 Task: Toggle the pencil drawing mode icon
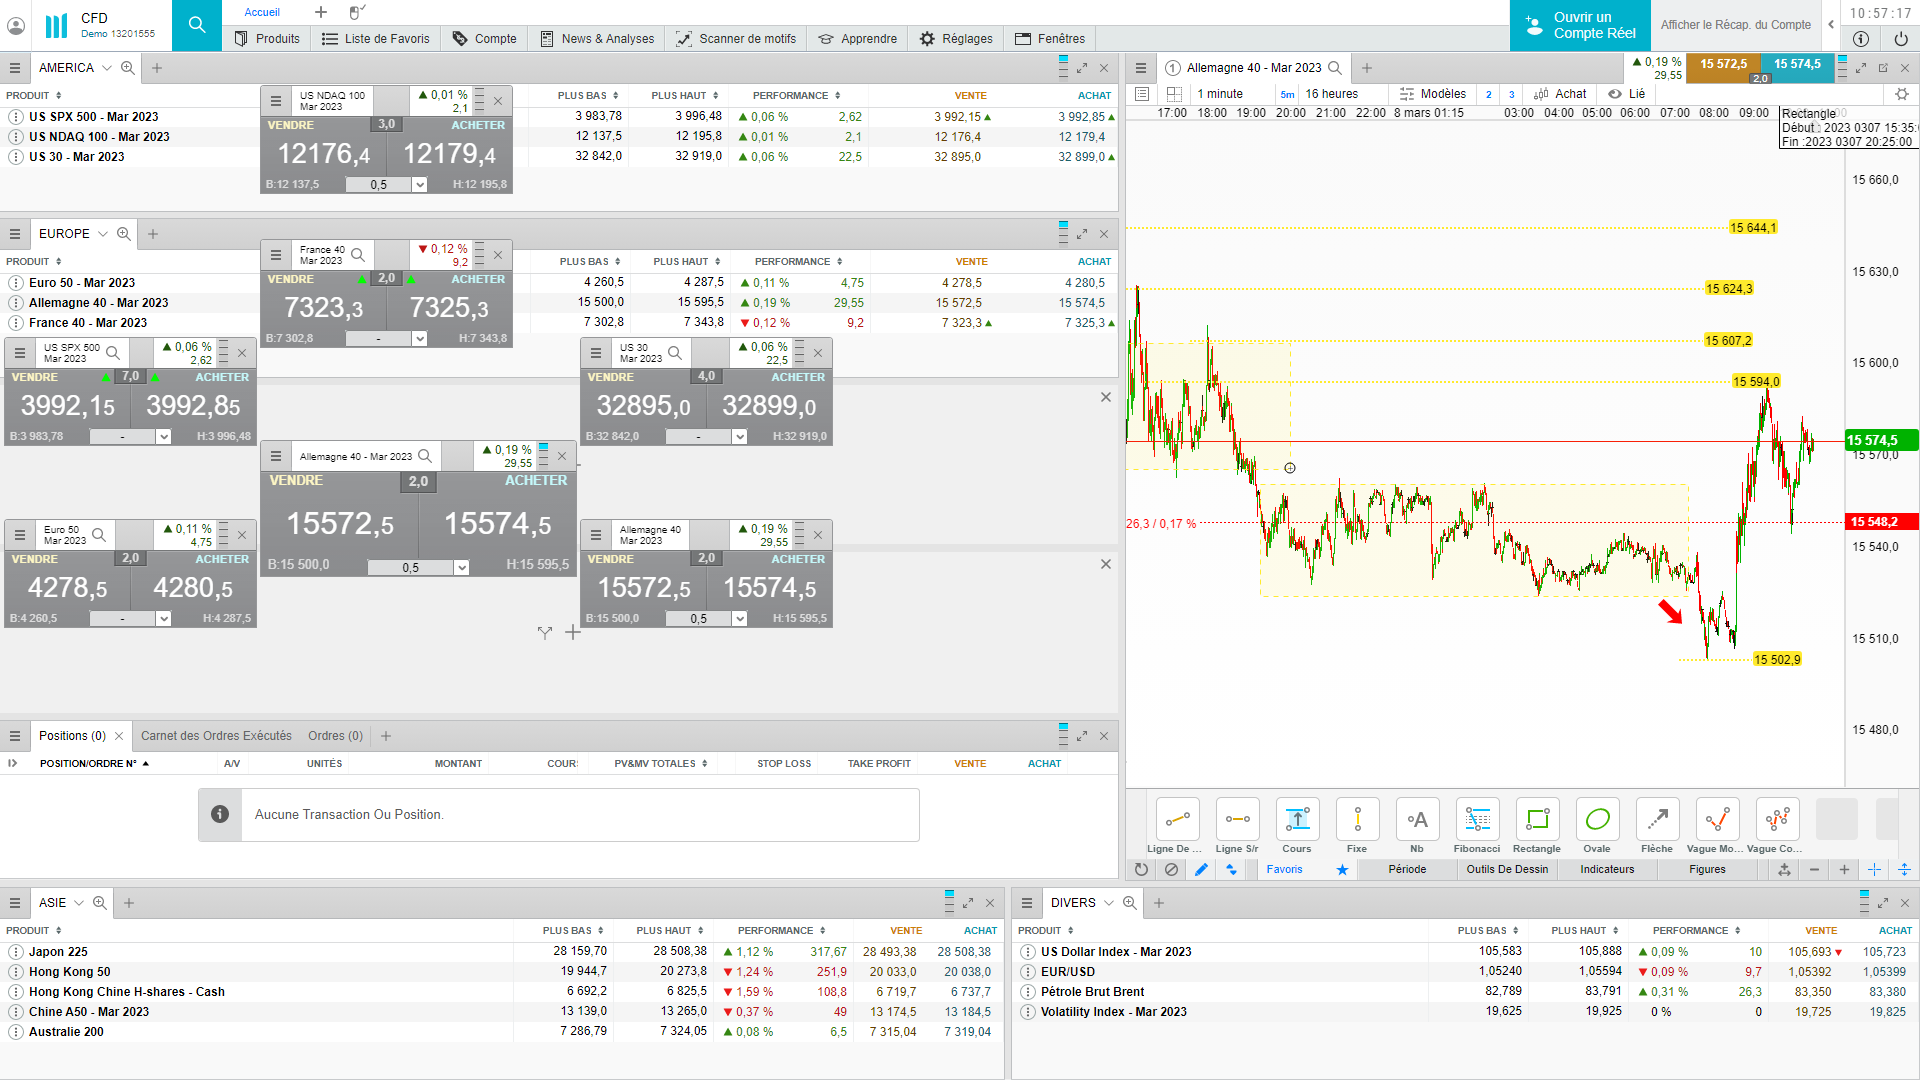[x=1201, y=870]
